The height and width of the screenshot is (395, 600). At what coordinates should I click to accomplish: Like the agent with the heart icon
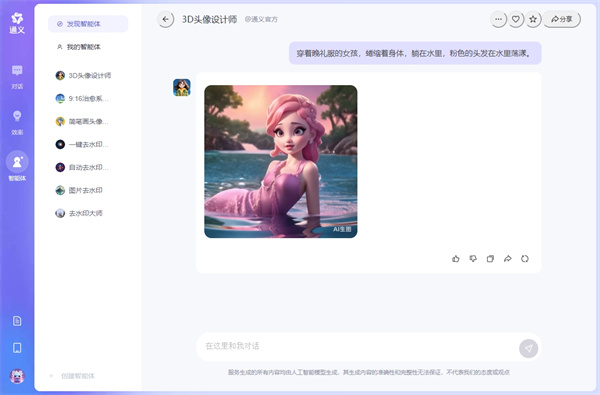point(516,19)
